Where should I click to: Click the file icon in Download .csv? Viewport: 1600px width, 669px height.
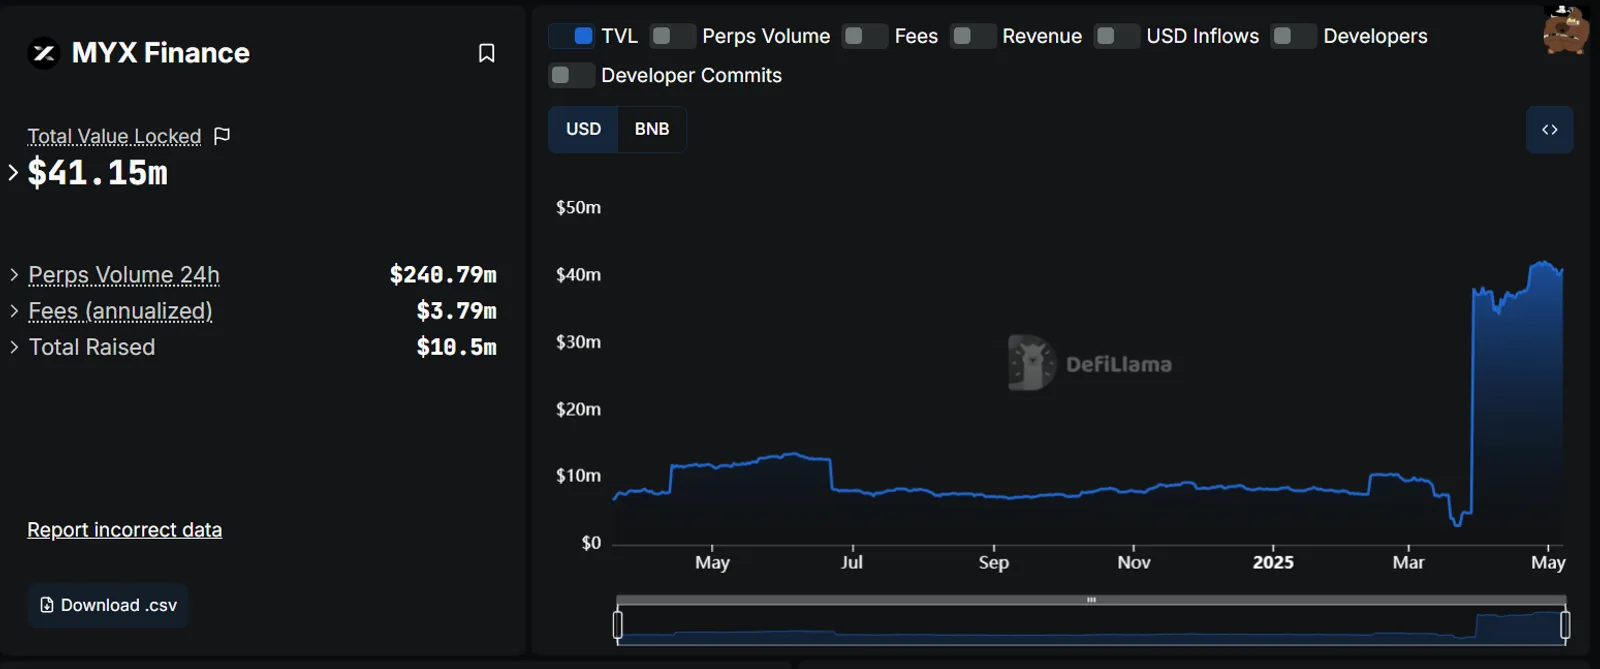tap(46, 605)
